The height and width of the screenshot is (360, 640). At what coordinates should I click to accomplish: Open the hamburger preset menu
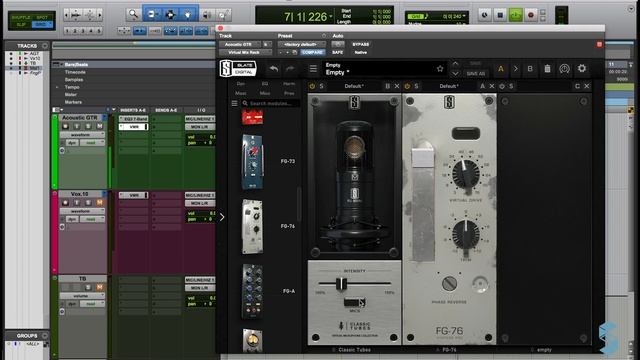tap(313, 69)
